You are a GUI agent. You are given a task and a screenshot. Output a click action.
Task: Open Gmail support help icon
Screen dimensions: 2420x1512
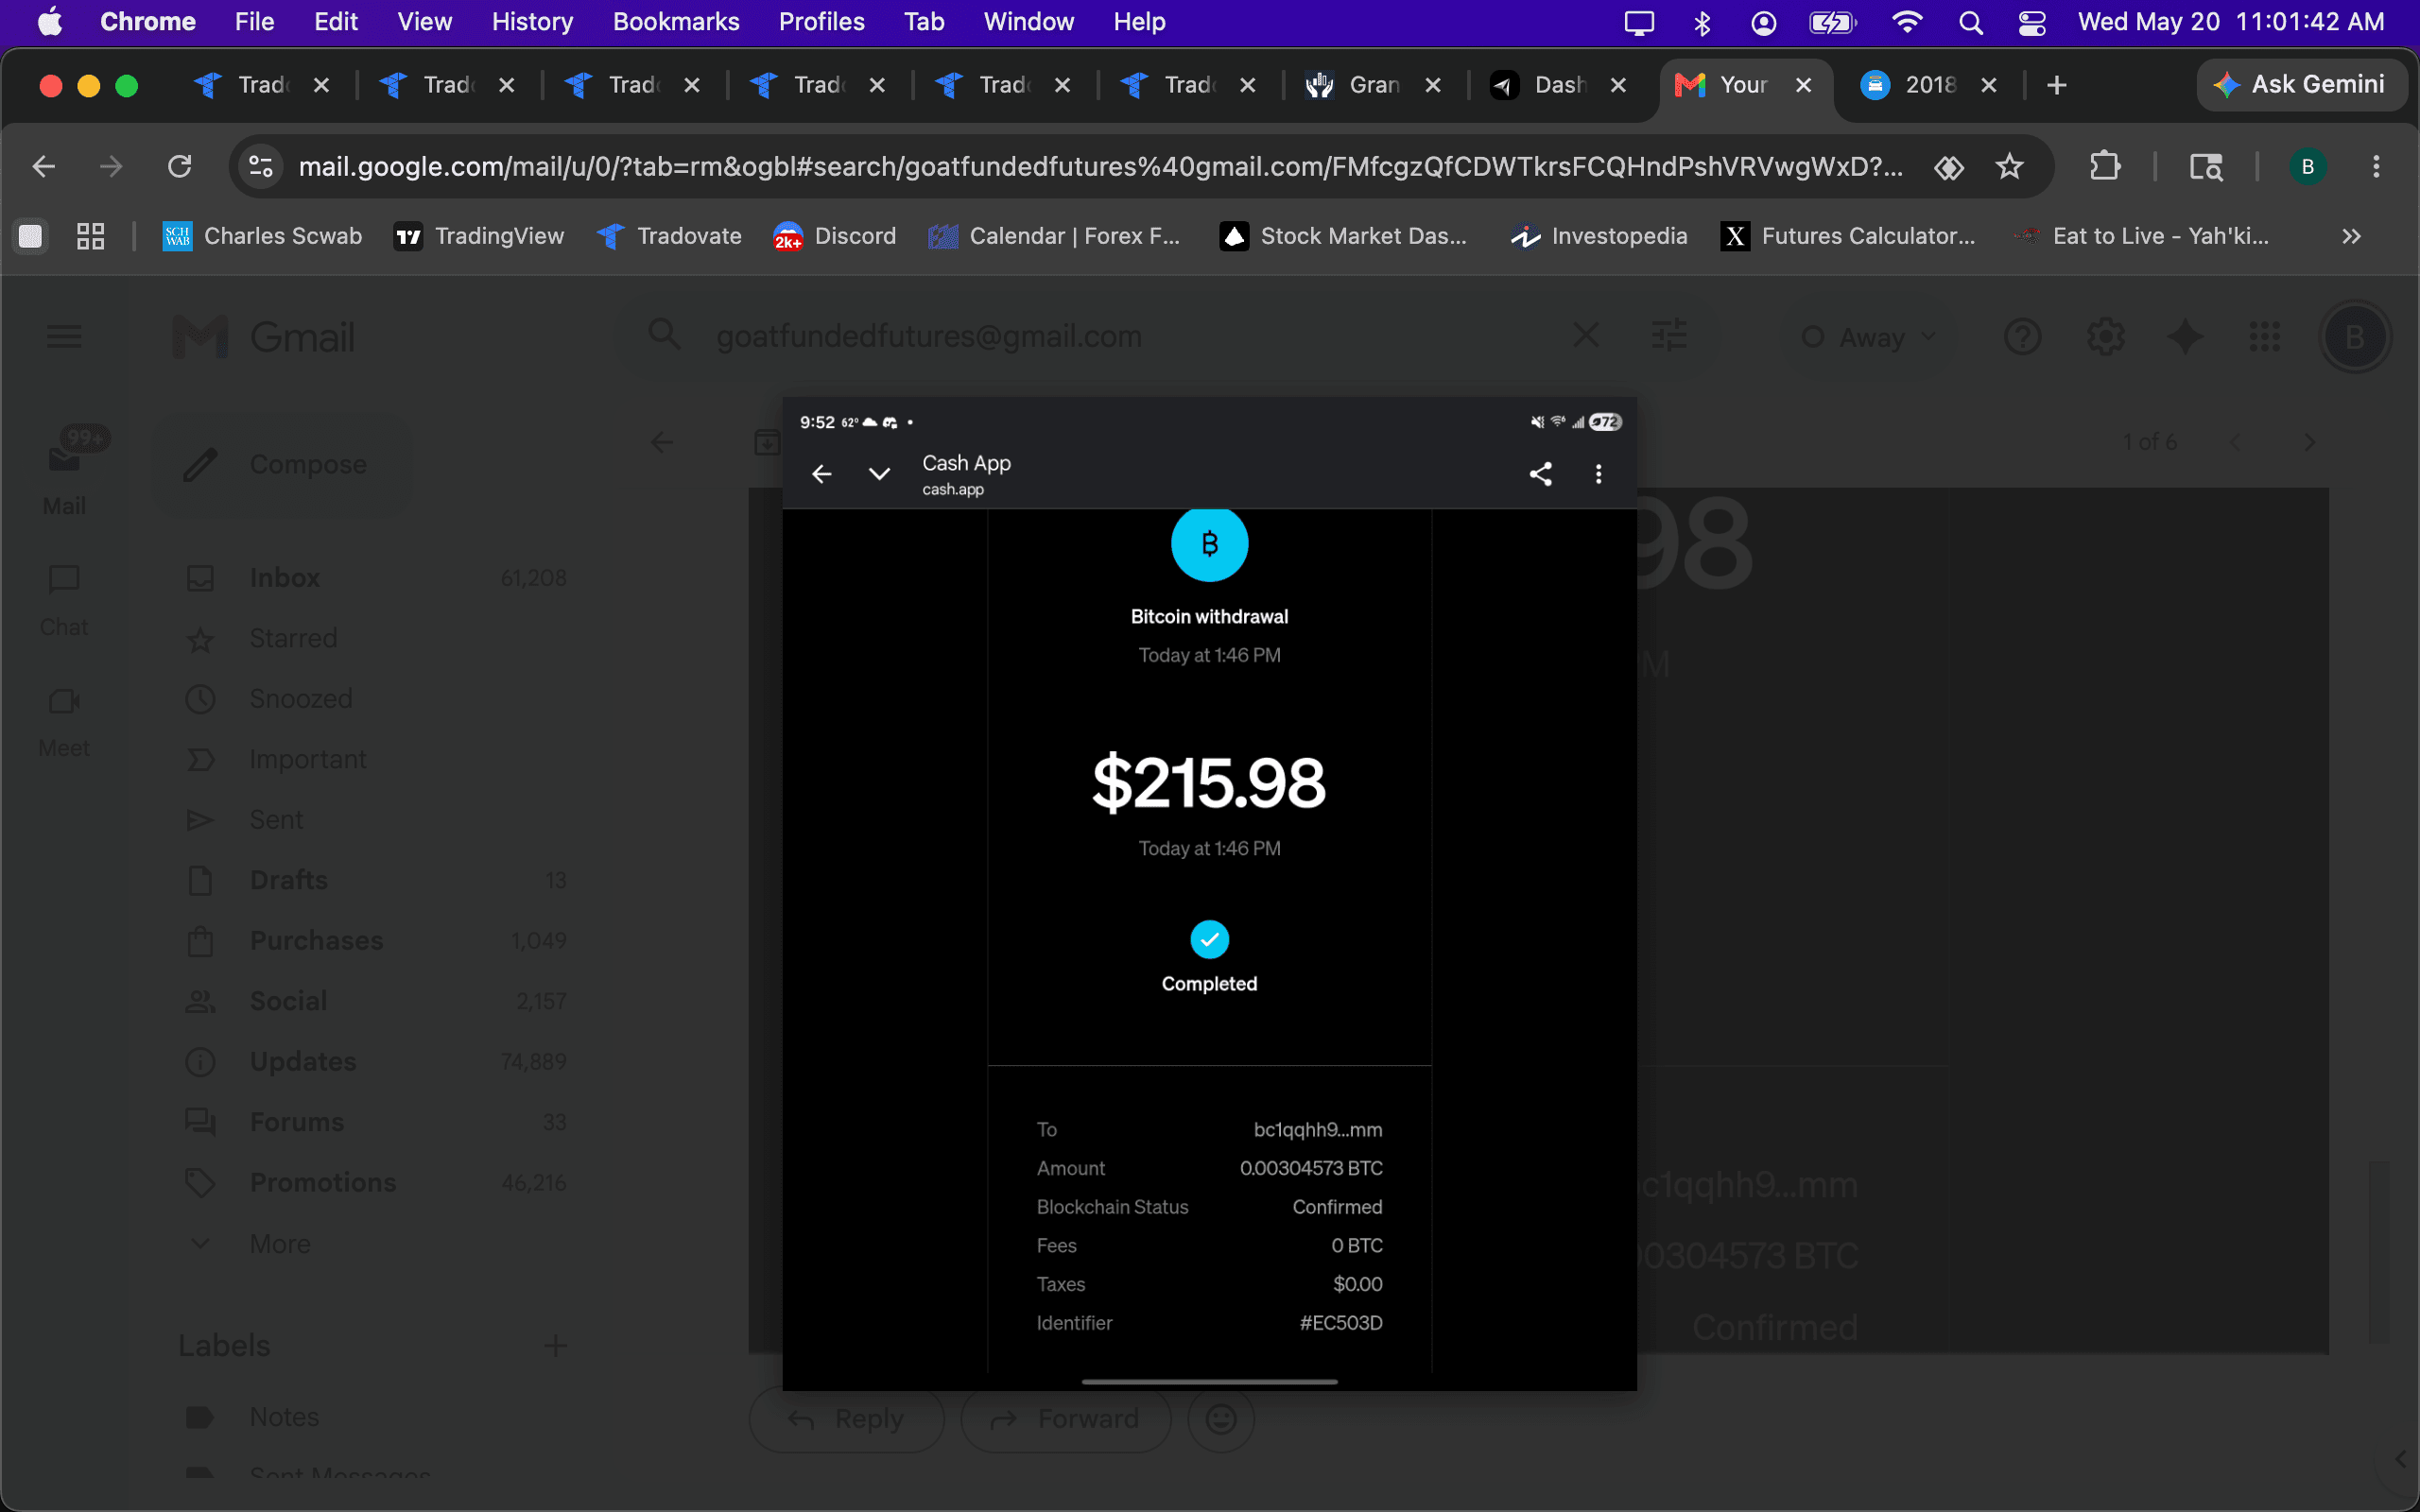click(2022, 337)
